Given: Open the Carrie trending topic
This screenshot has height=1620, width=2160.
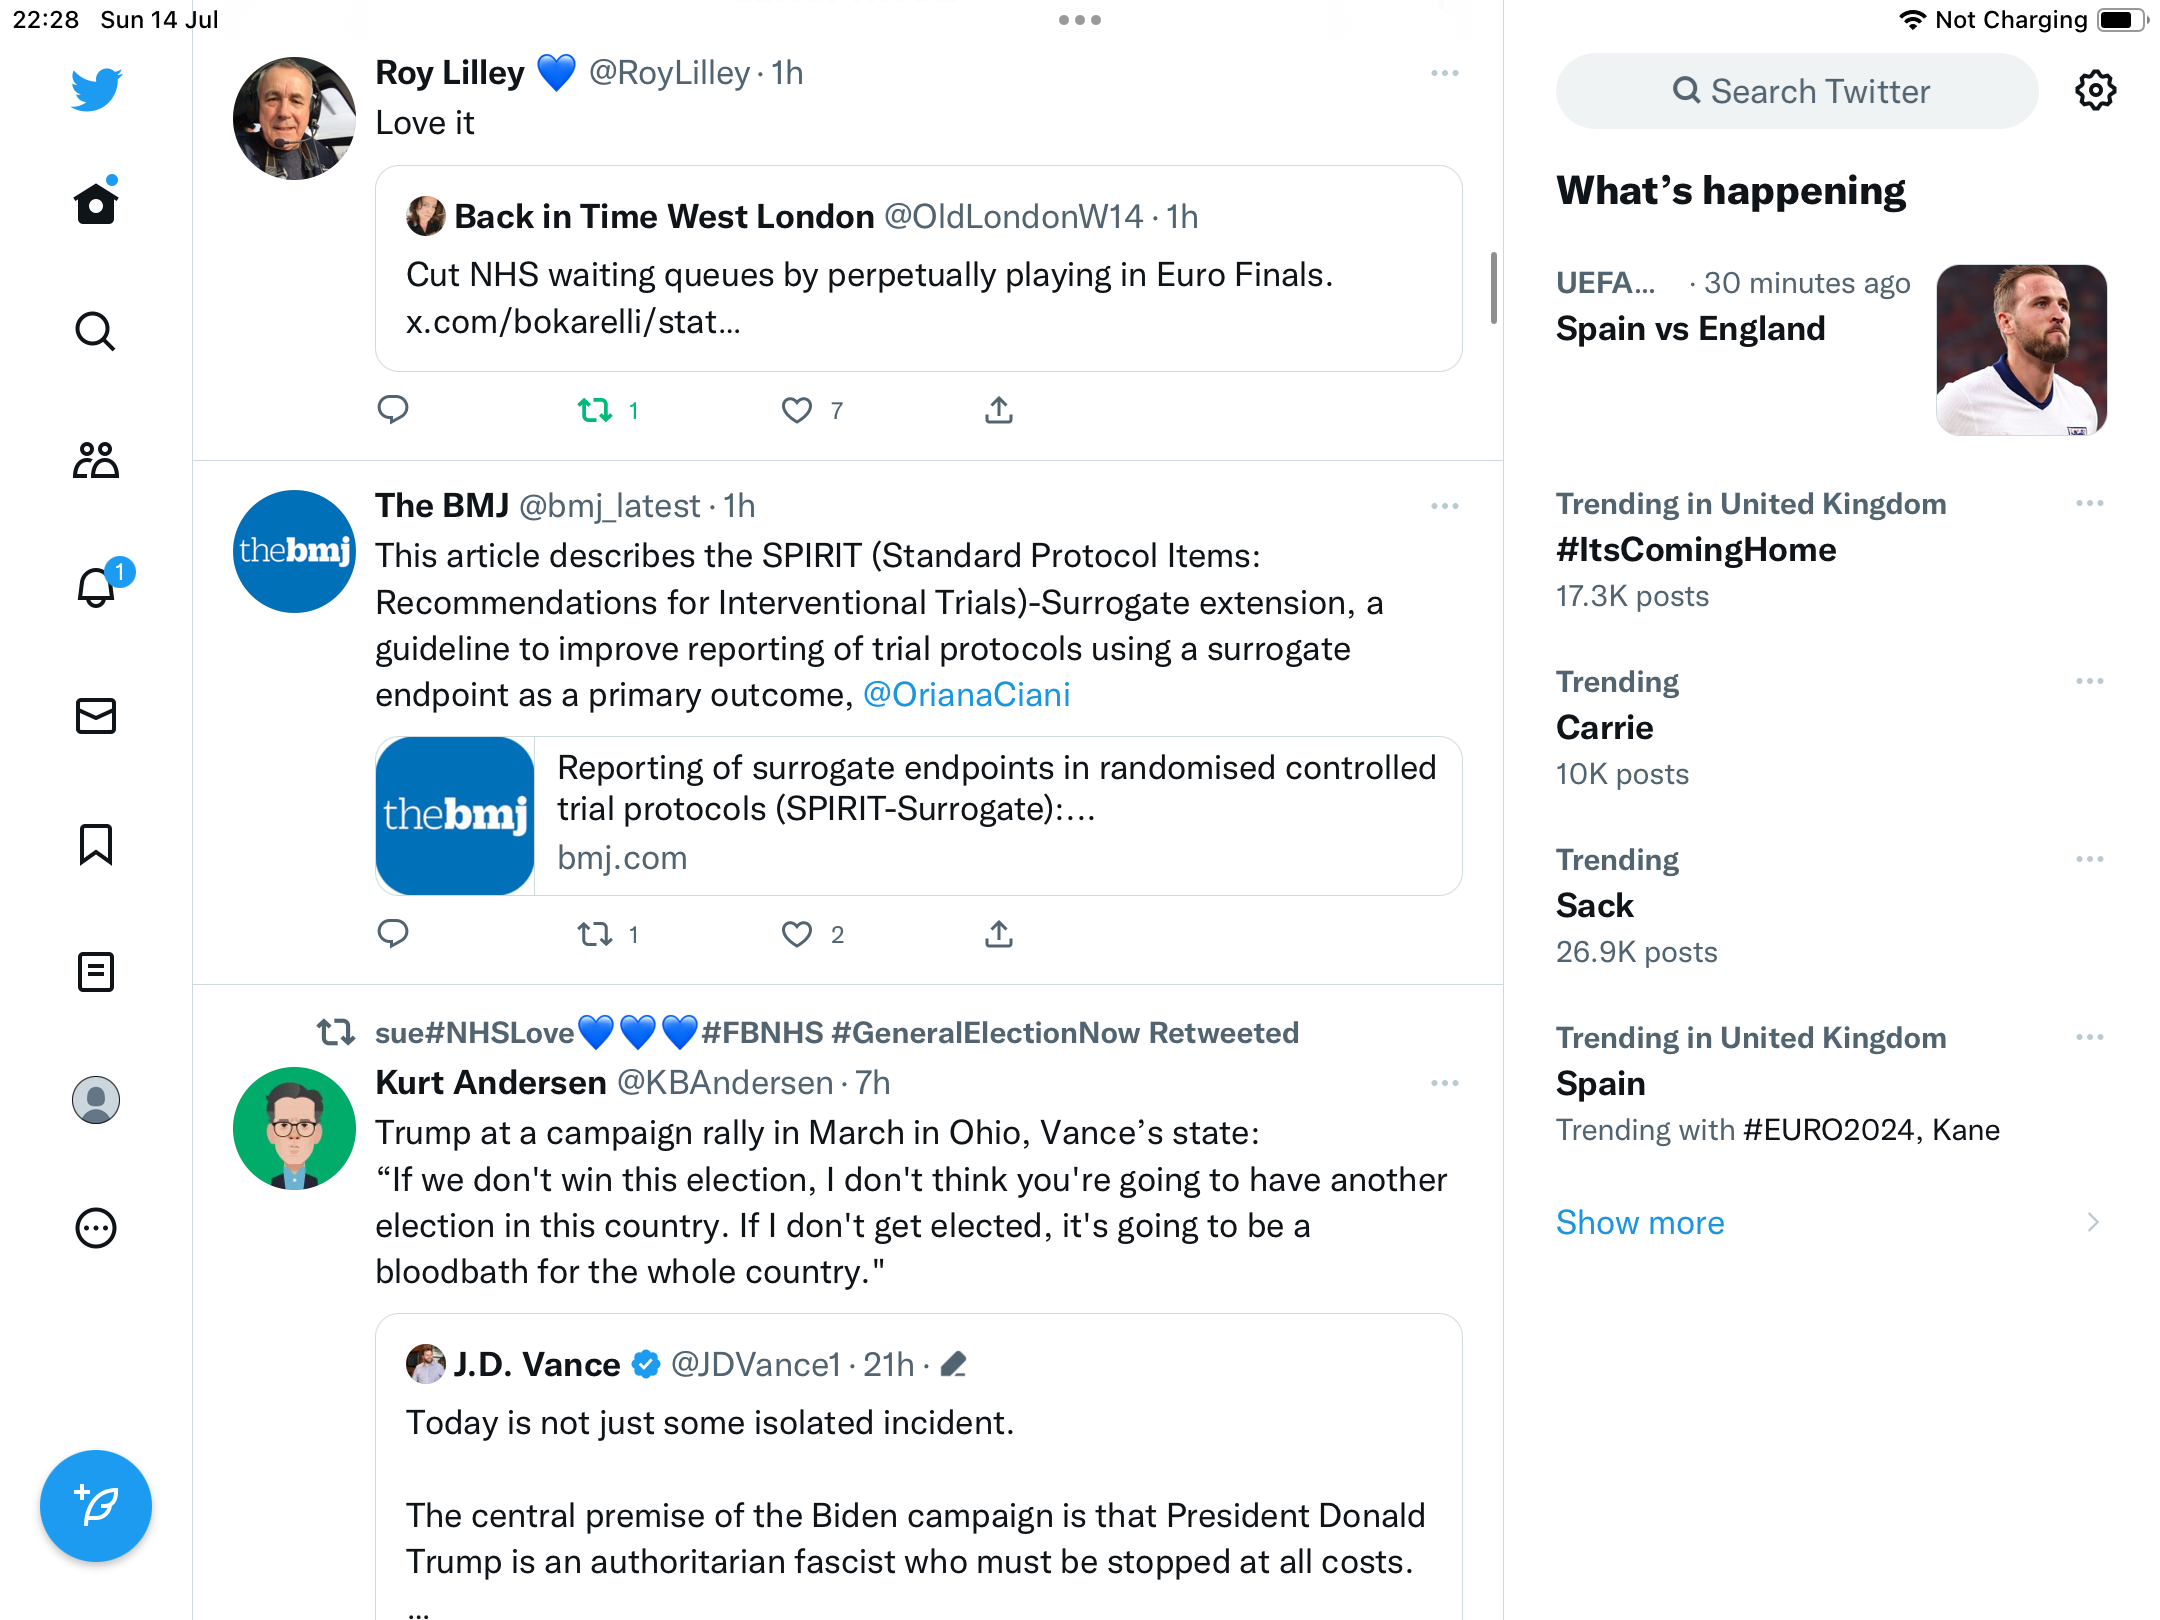Looking at the screenshot, I should (x=1605, y=728).
